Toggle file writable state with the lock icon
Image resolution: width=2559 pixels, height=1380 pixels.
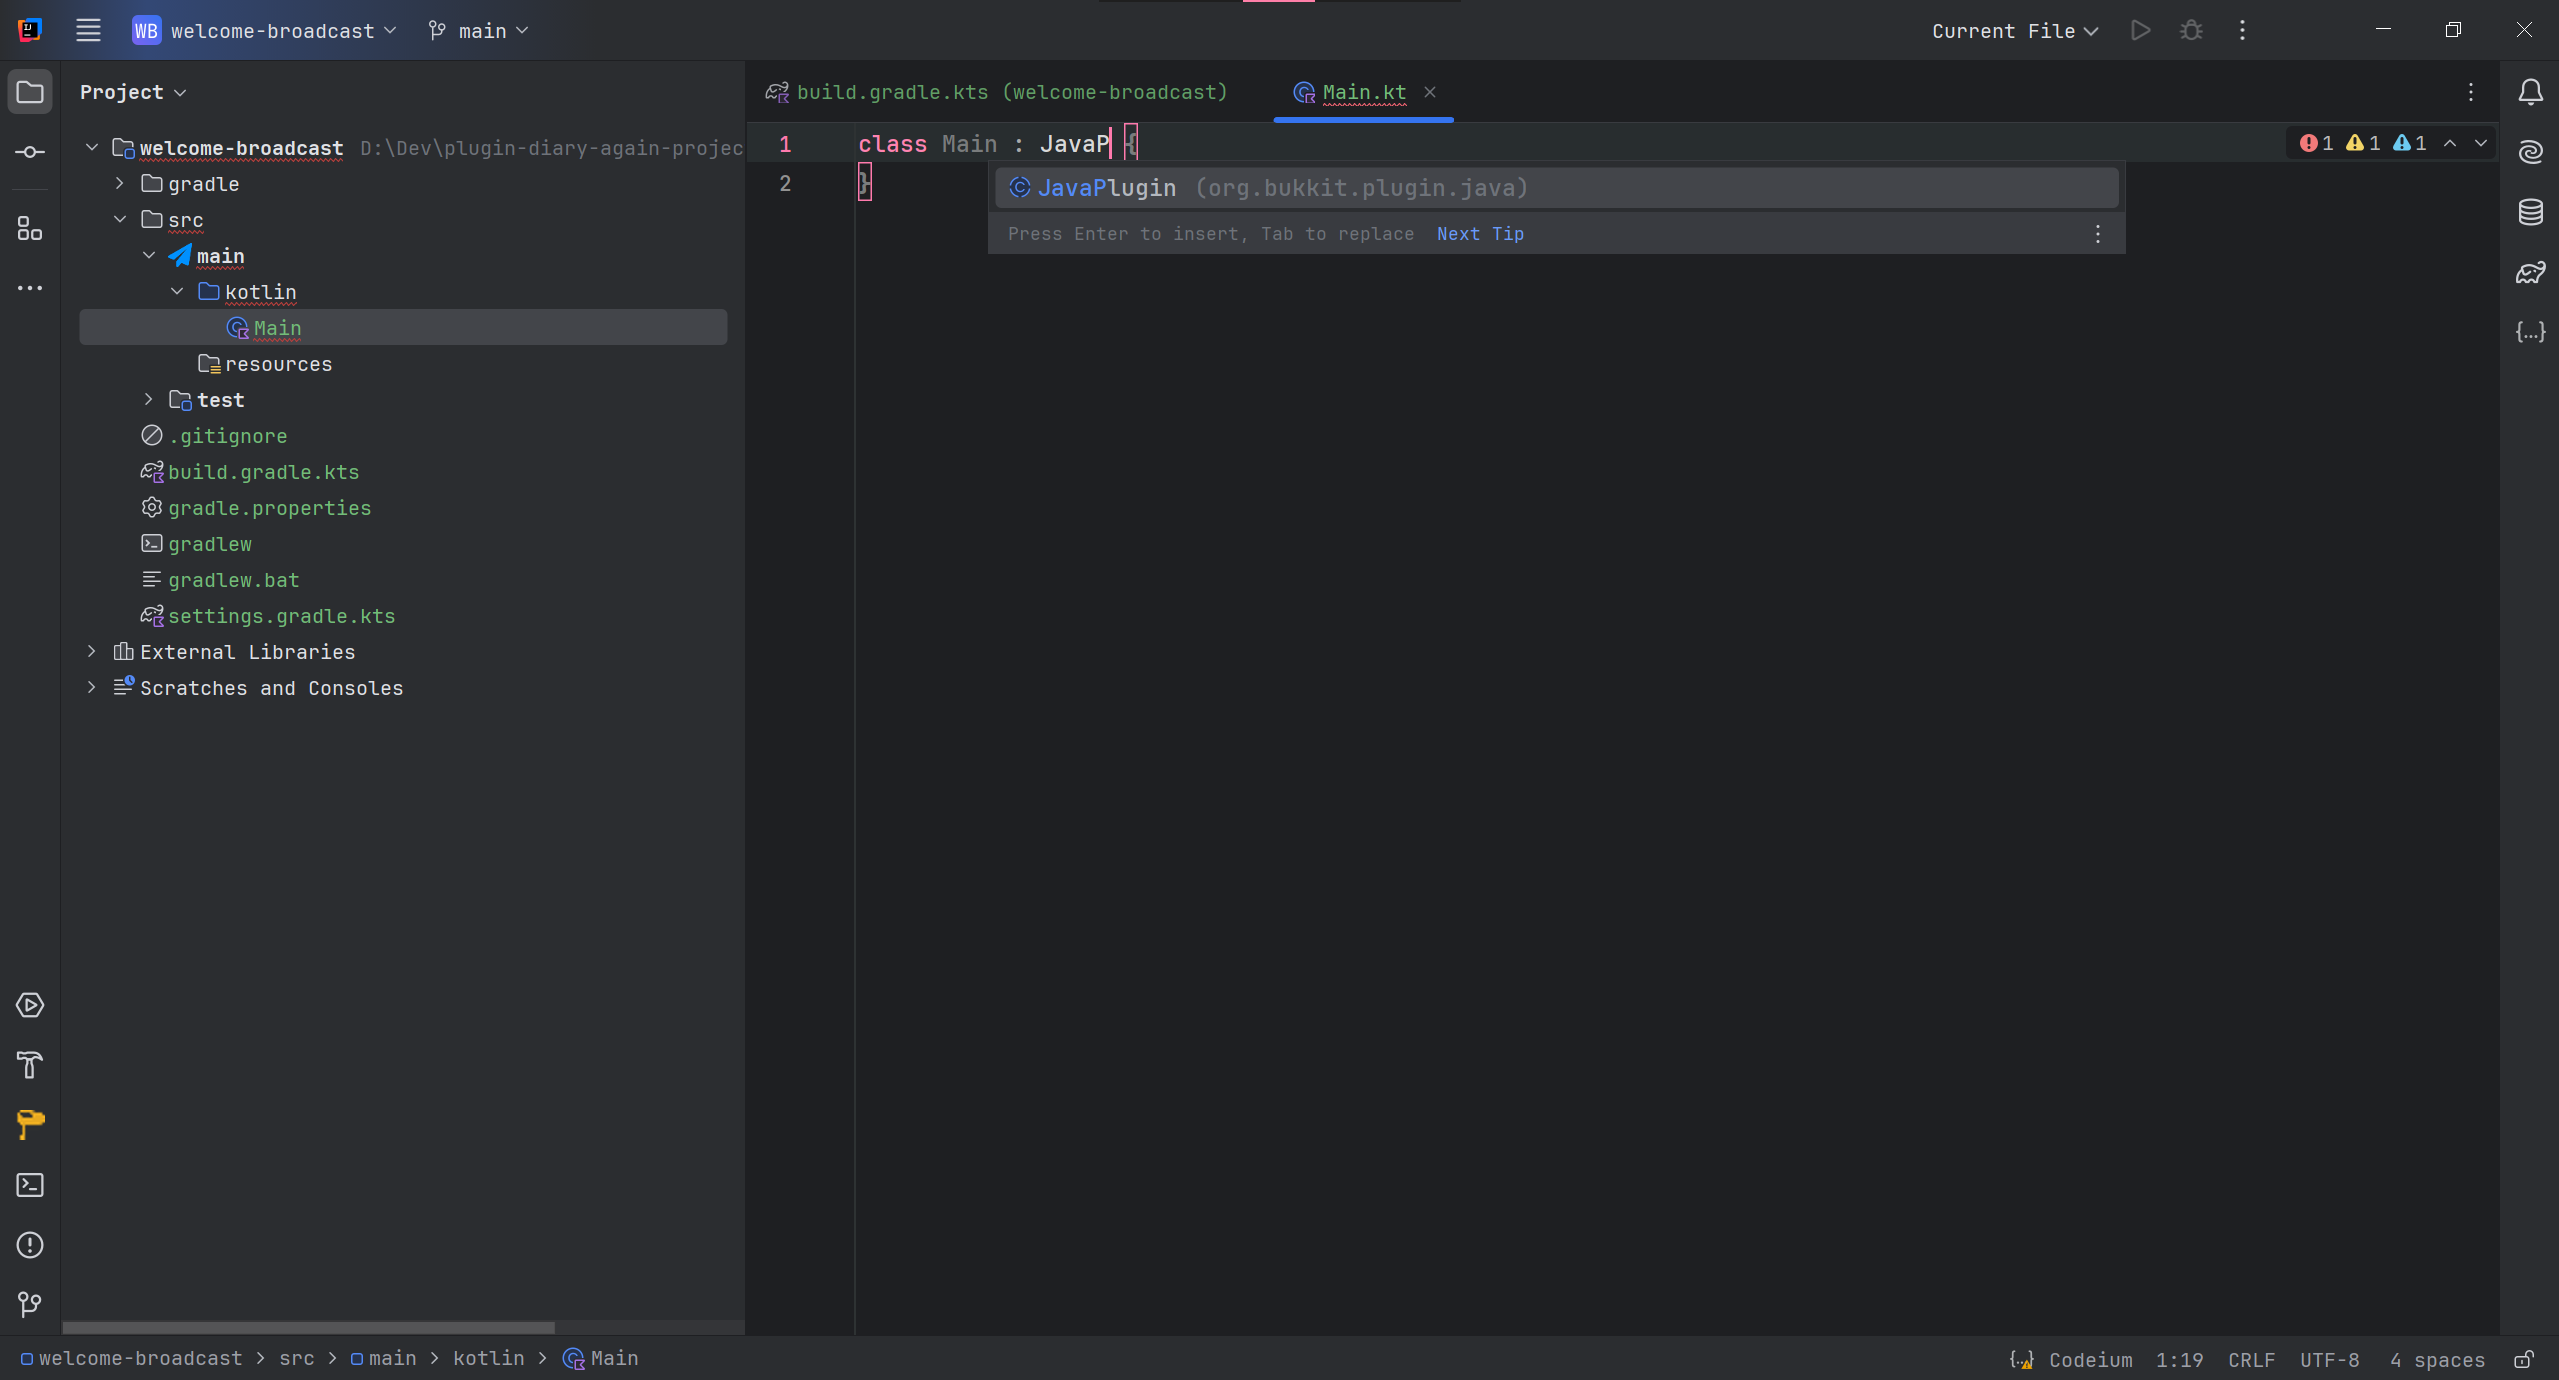pyautogui.click(x=2524, y=1359)
